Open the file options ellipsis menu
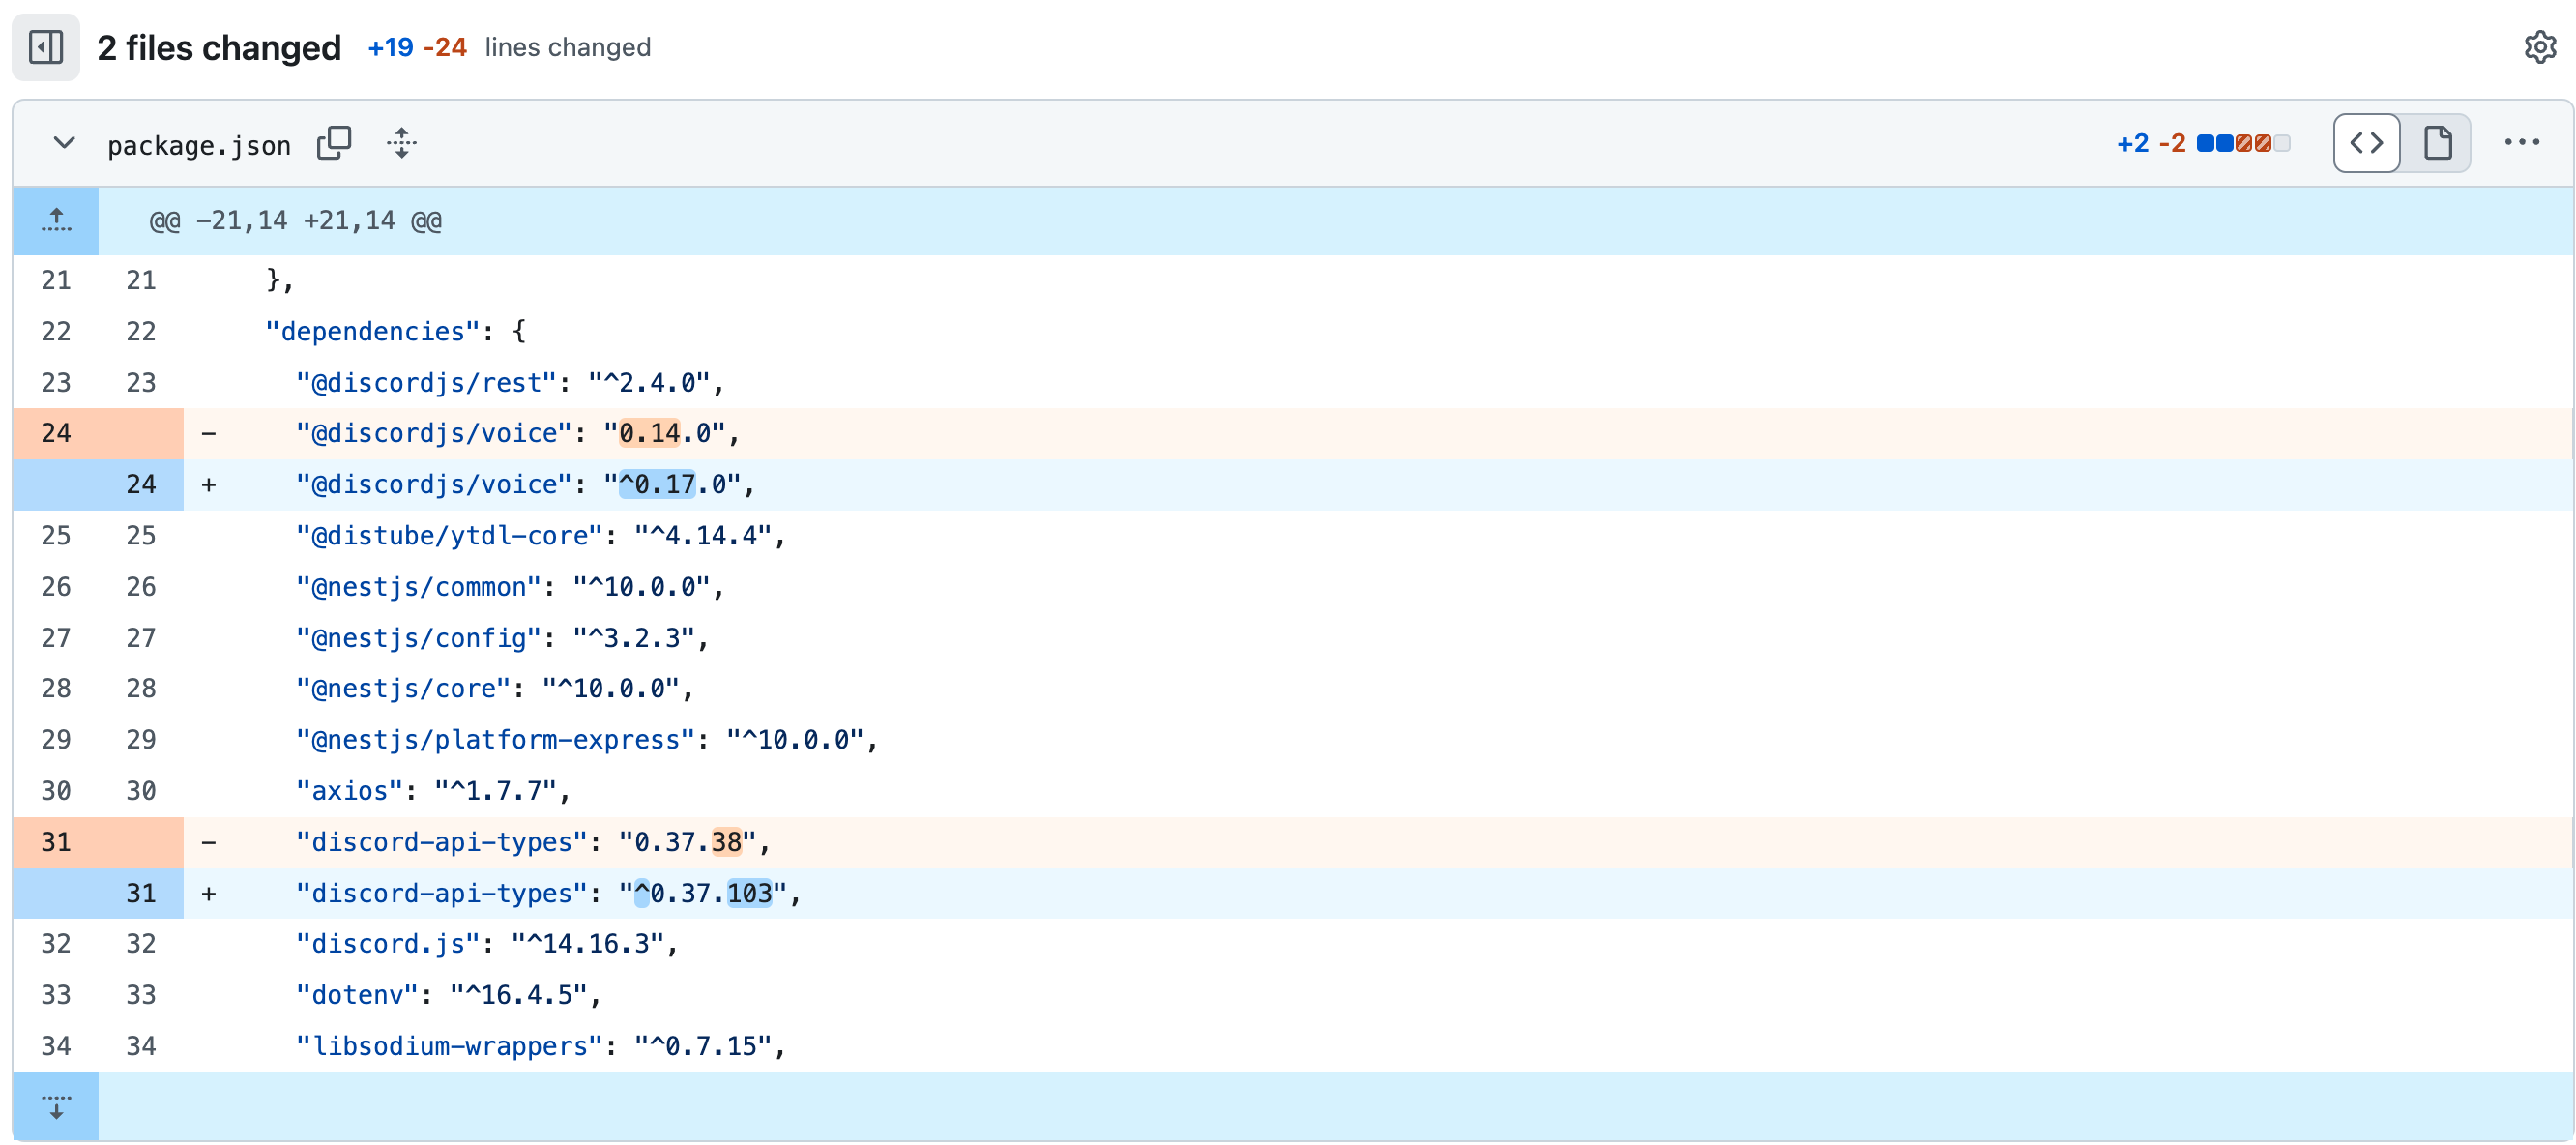Viewport: 2576px width, 1145px height. point(2521,143)
